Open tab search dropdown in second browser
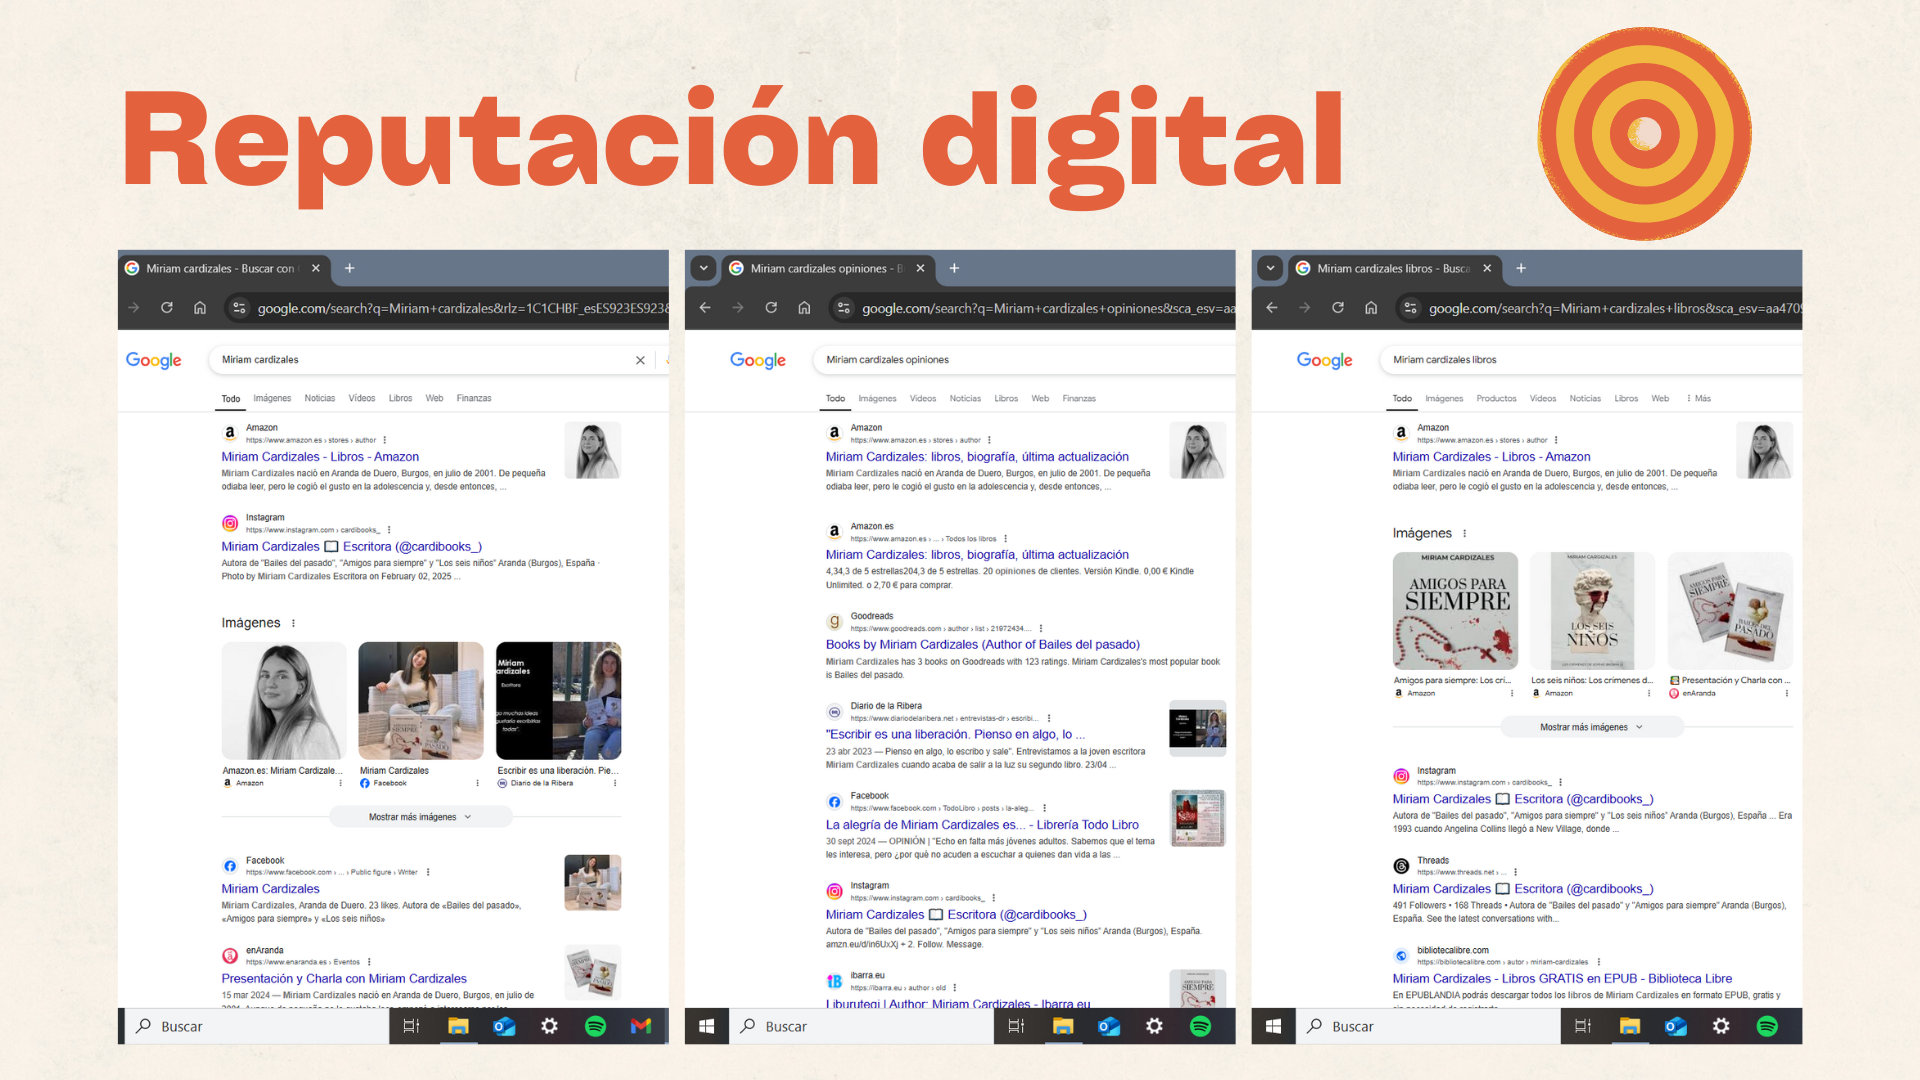This screenshot has height=1080, width=1920. pos(704,268)
